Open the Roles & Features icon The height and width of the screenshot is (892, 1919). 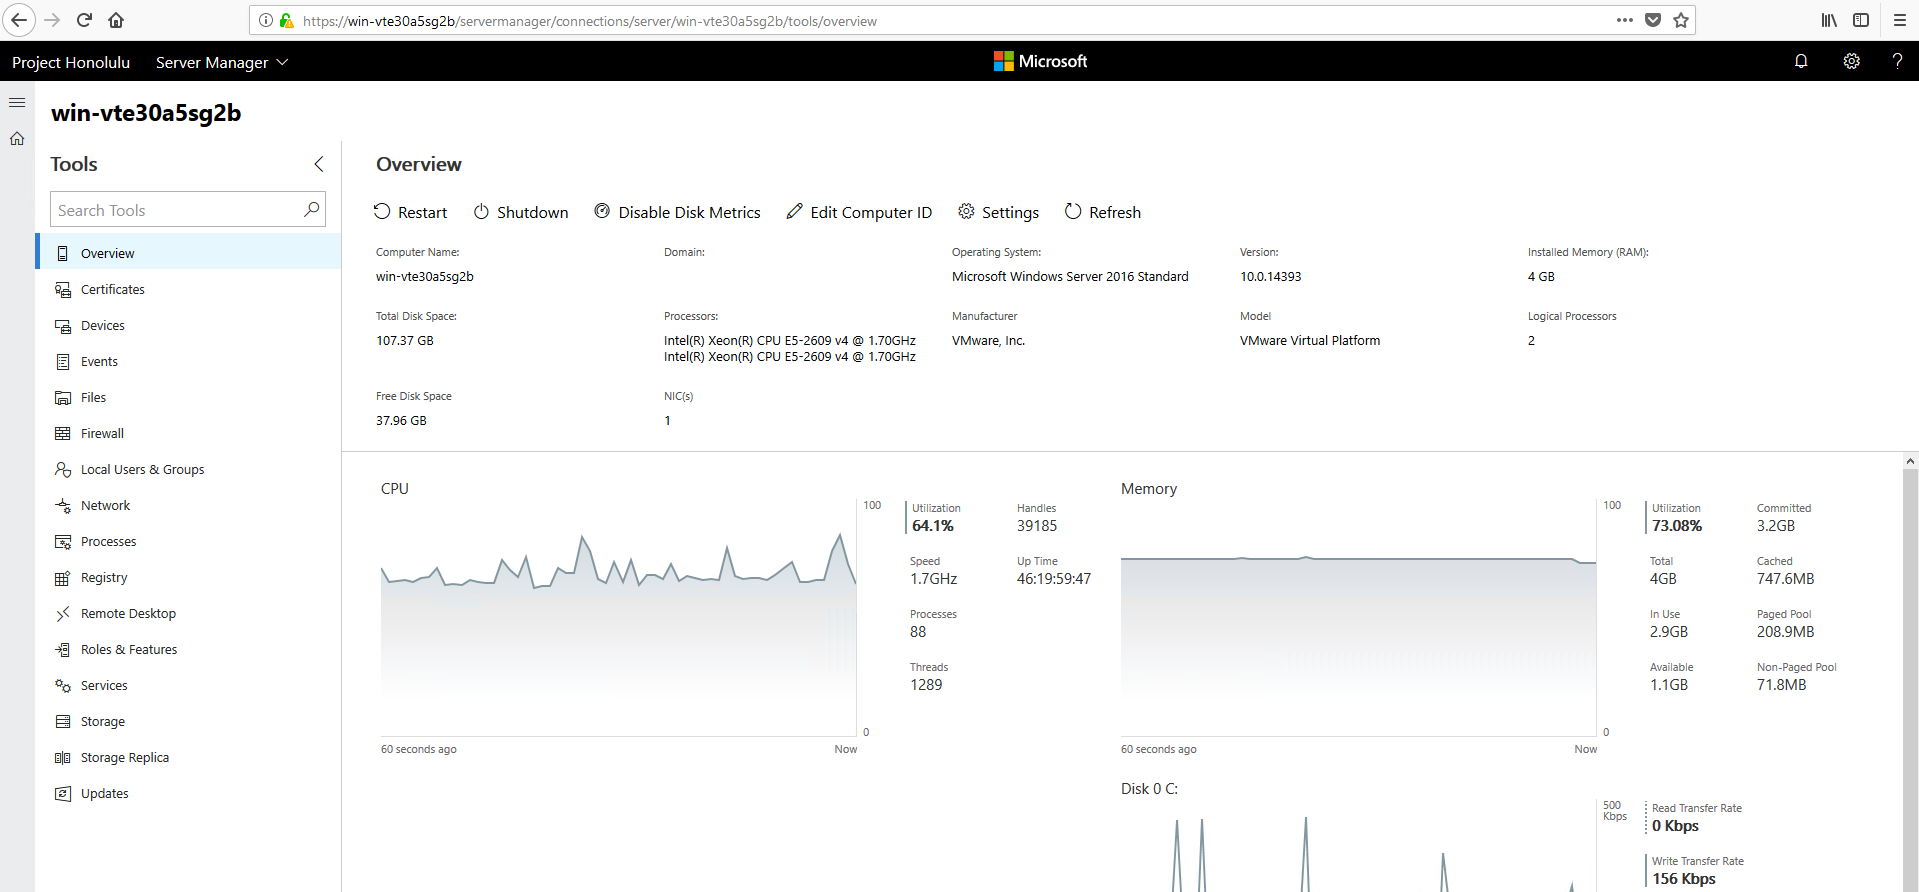pos(63,649)
